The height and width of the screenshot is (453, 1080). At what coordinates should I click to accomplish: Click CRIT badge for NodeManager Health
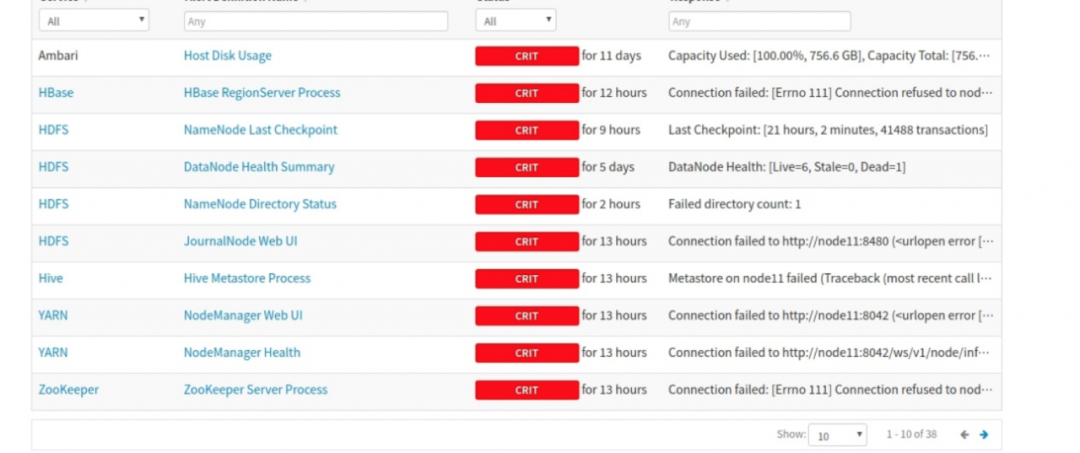pyautogui.click(x=527, y=354)
